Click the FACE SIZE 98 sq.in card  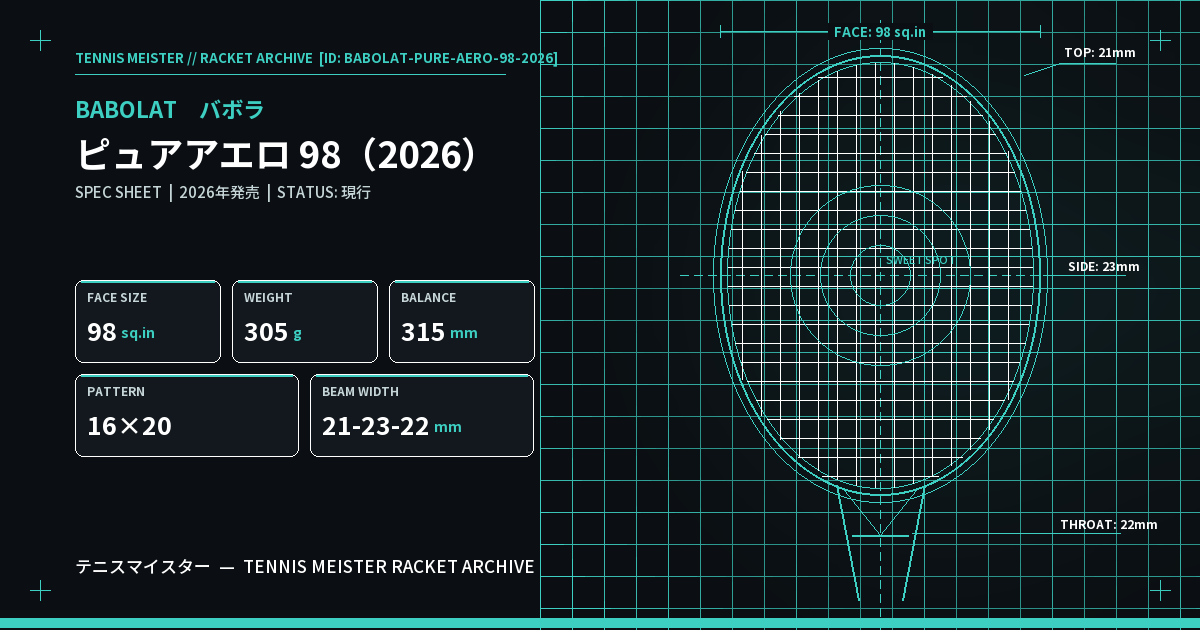[x=148, y=322]
